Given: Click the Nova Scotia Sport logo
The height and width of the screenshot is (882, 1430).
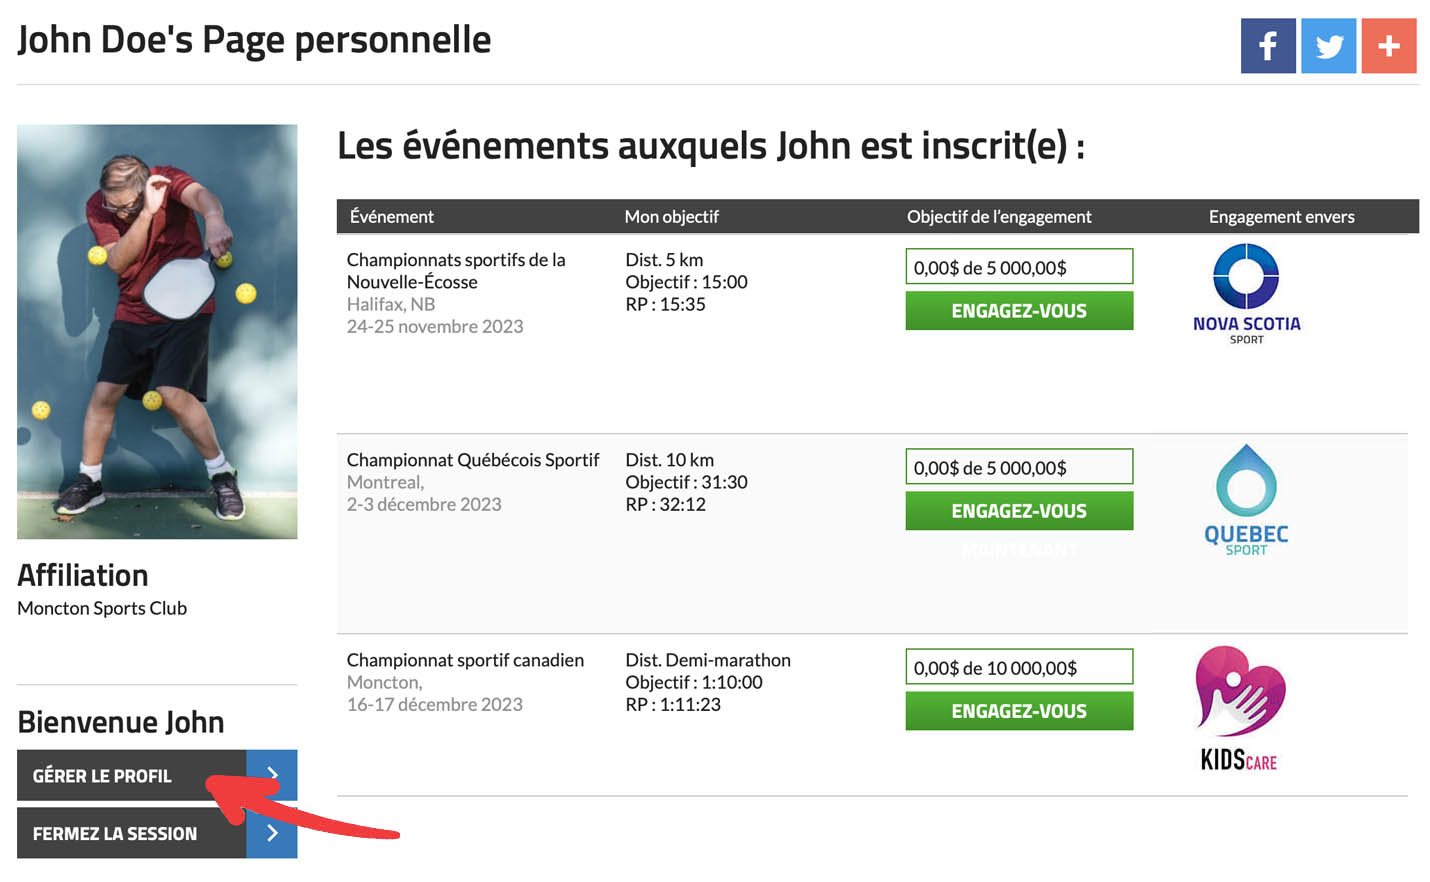Looking at the screenshot, I should click(1246, 293).
